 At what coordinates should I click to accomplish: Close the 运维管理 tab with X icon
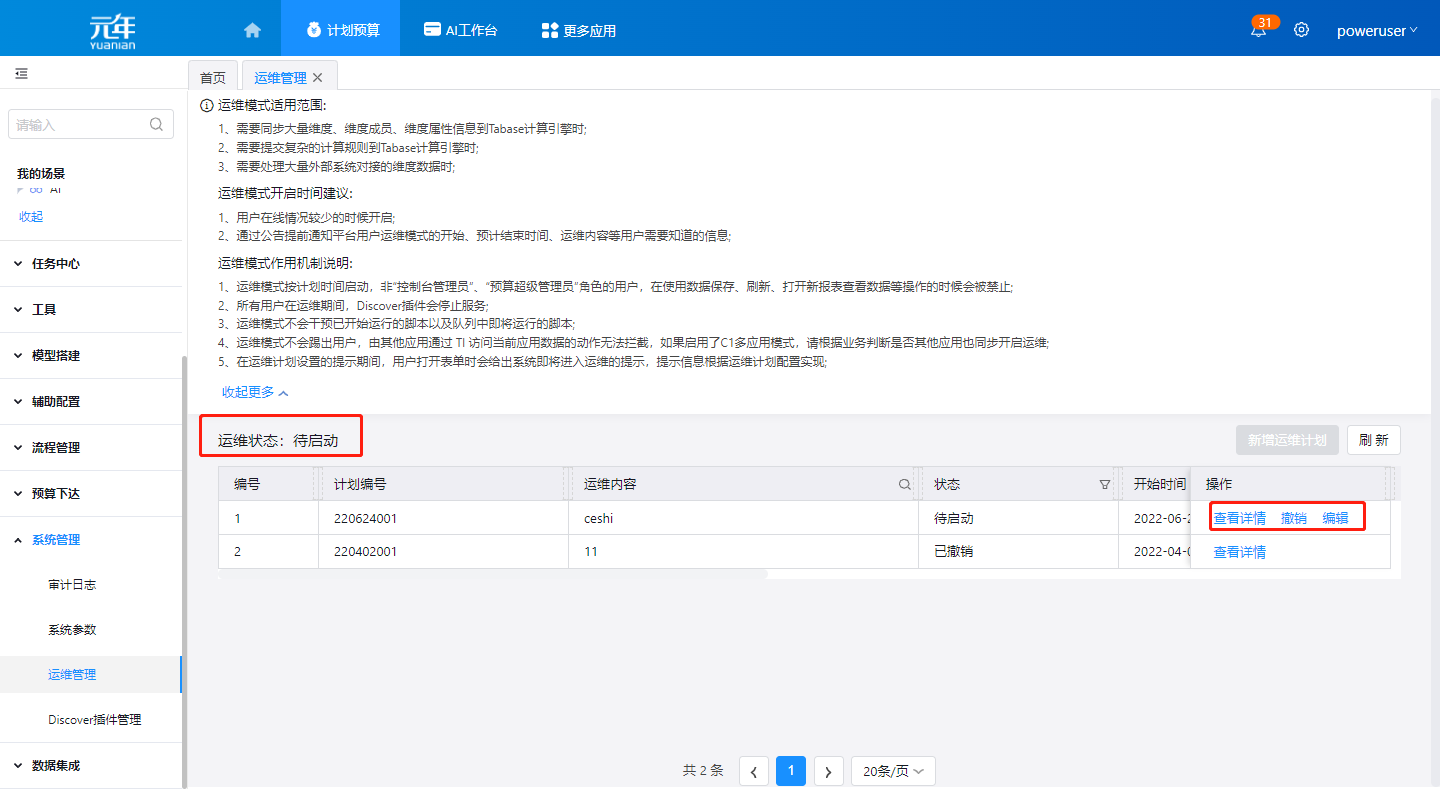318,78
